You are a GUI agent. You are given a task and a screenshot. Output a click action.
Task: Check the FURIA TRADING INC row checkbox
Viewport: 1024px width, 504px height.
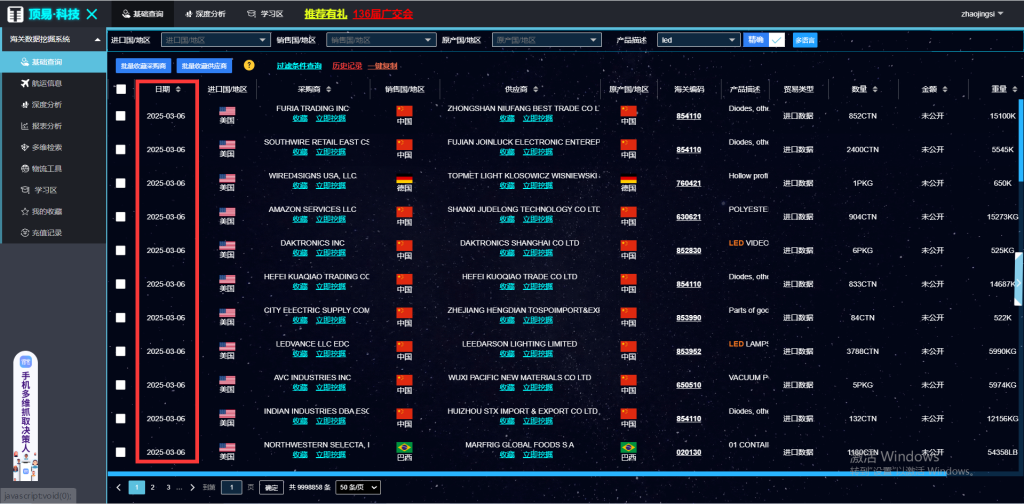[x=121, y=116]
